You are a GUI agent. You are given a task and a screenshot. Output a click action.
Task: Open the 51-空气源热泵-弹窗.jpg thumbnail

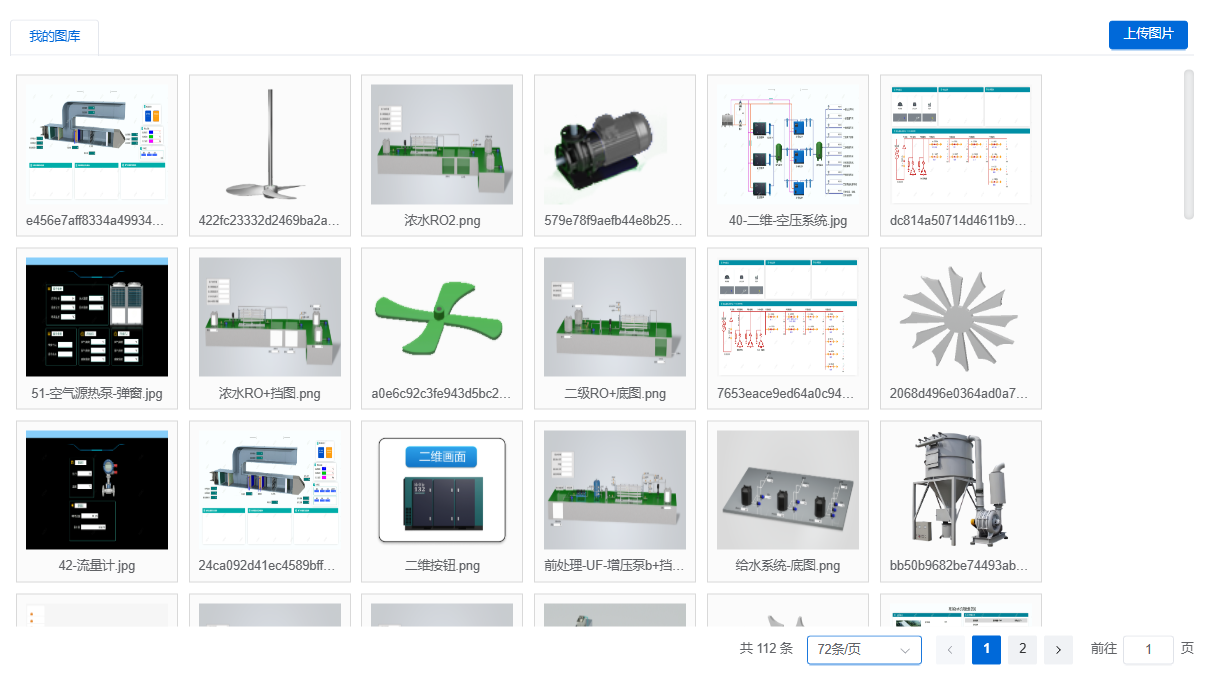point(97,317)
